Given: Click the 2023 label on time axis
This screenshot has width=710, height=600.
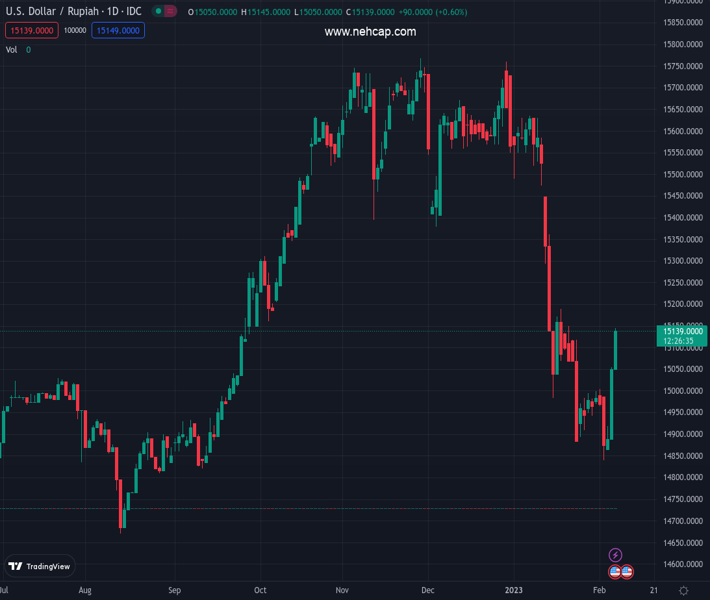Looking at the screenshot, I should coord(513,591).
